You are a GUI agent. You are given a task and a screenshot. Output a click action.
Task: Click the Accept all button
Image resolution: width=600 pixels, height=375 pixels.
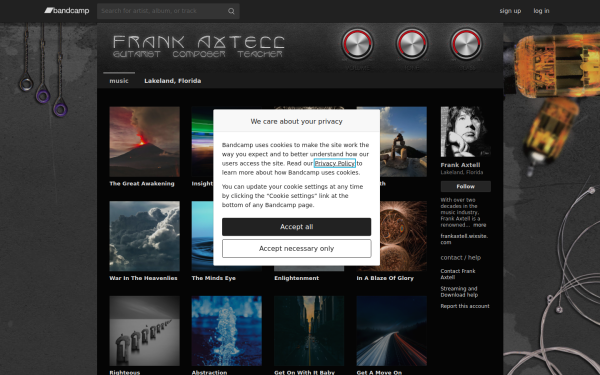297,227
